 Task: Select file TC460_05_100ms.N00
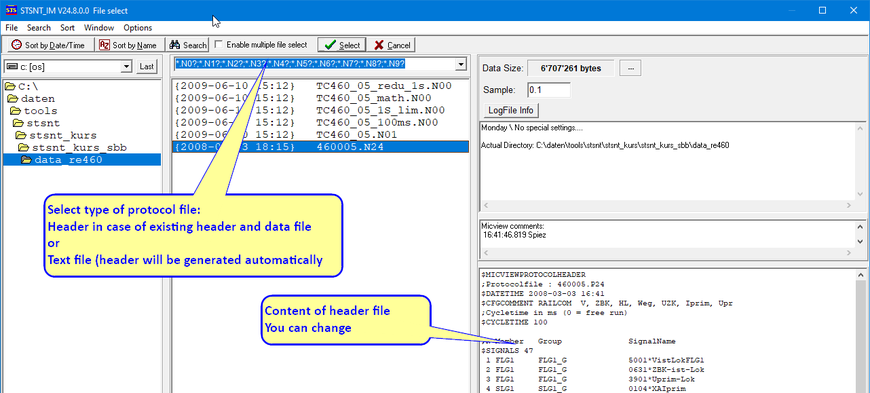[321, 123]
